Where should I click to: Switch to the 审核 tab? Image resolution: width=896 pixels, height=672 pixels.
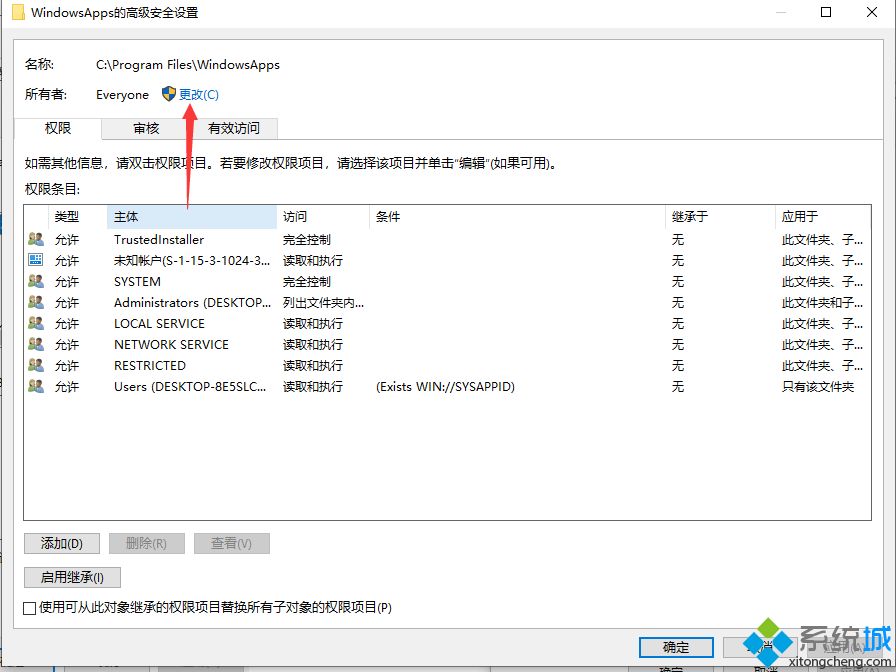(x=146, y=128)
